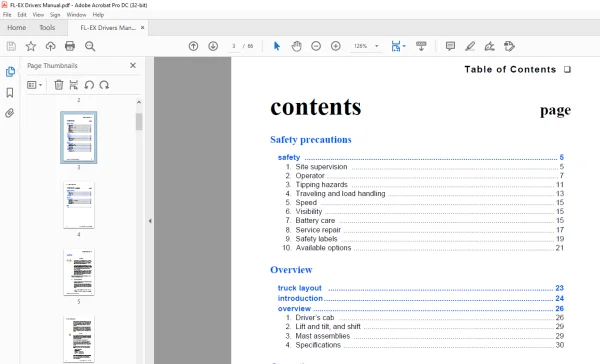The height and width of the screenshot is (364, 600).
Task: Click the thumbnails scrollbar handle
Action: pyautogui.click(x=139, y=122)
